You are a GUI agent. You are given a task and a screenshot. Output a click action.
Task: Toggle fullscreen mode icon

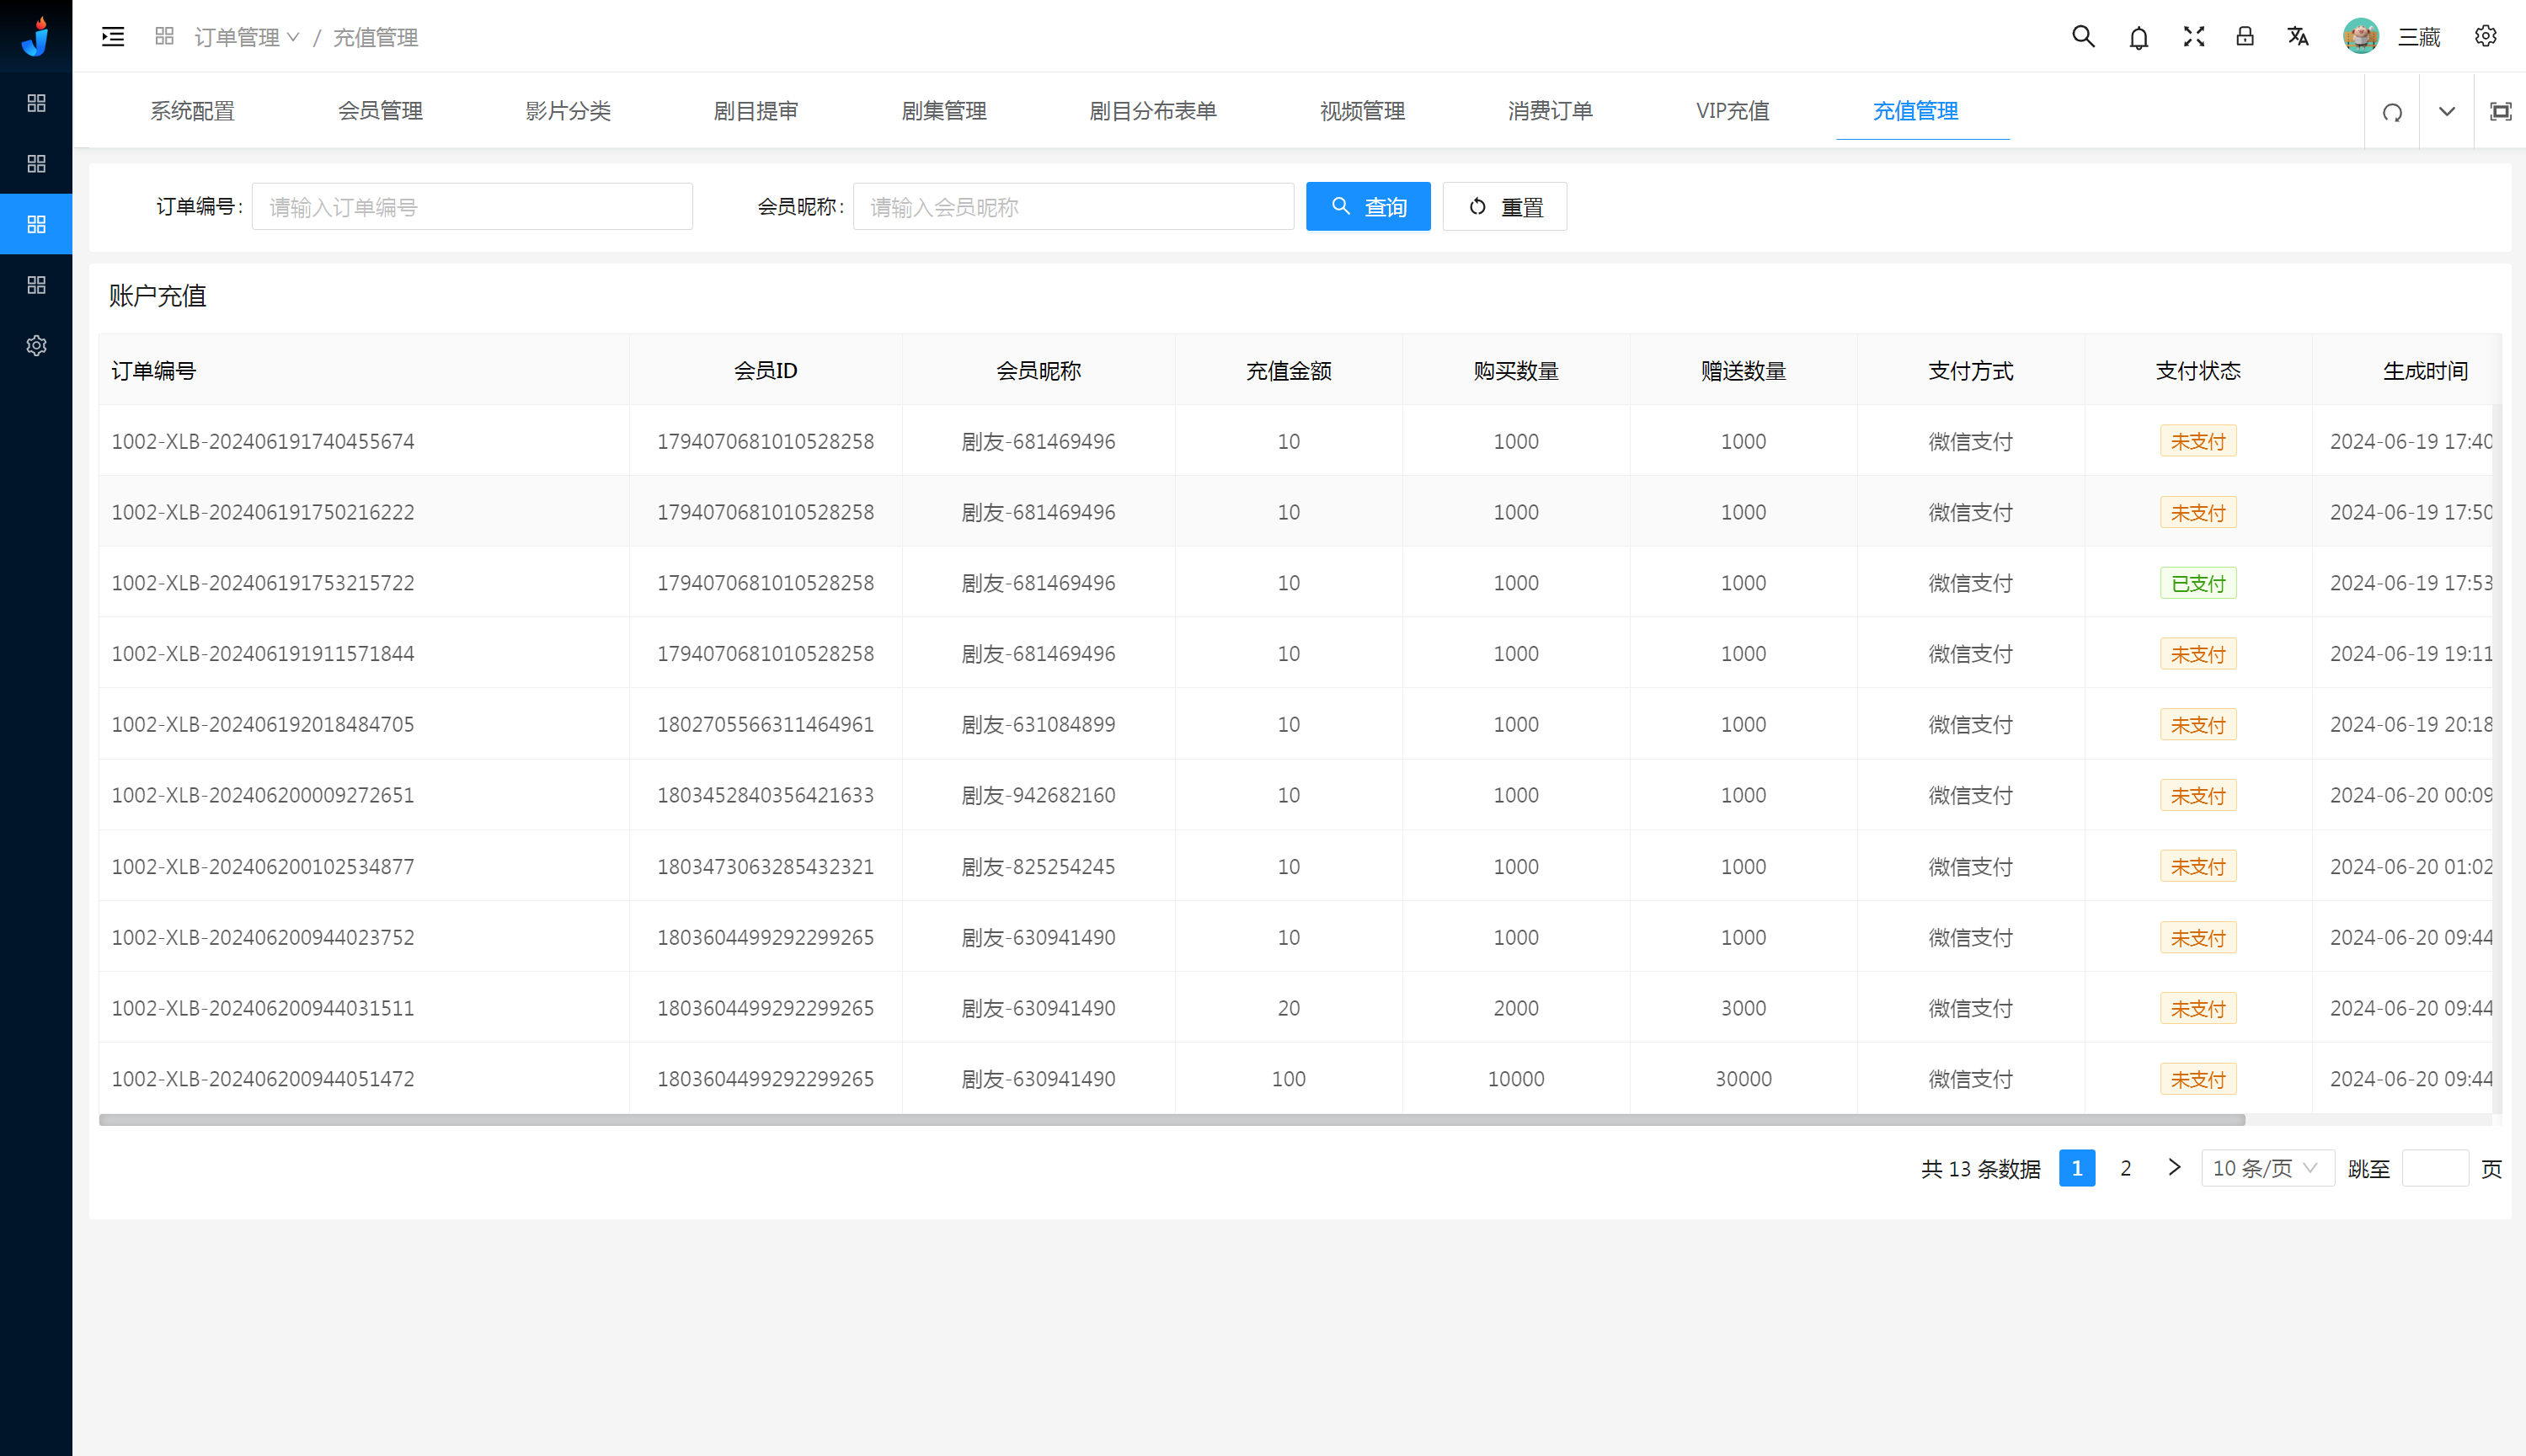tap(2193, 37)
